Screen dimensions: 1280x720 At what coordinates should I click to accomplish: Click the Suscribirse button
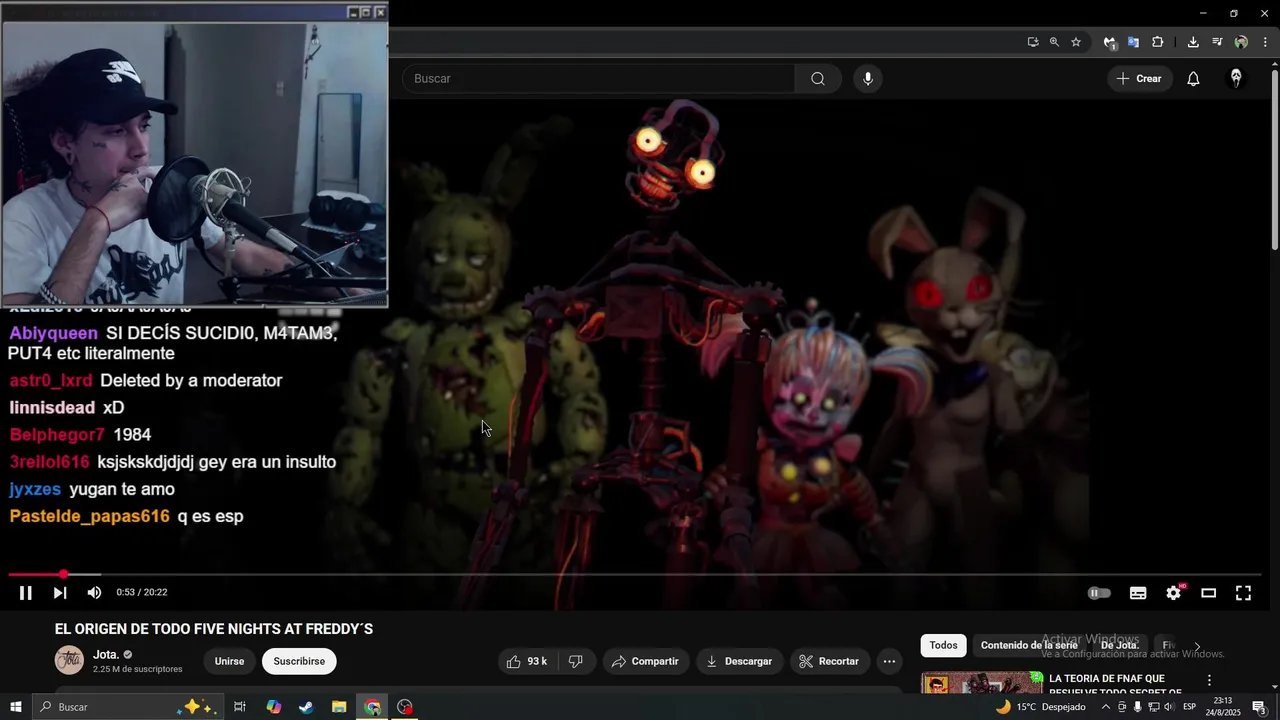(x=299, y=661)
